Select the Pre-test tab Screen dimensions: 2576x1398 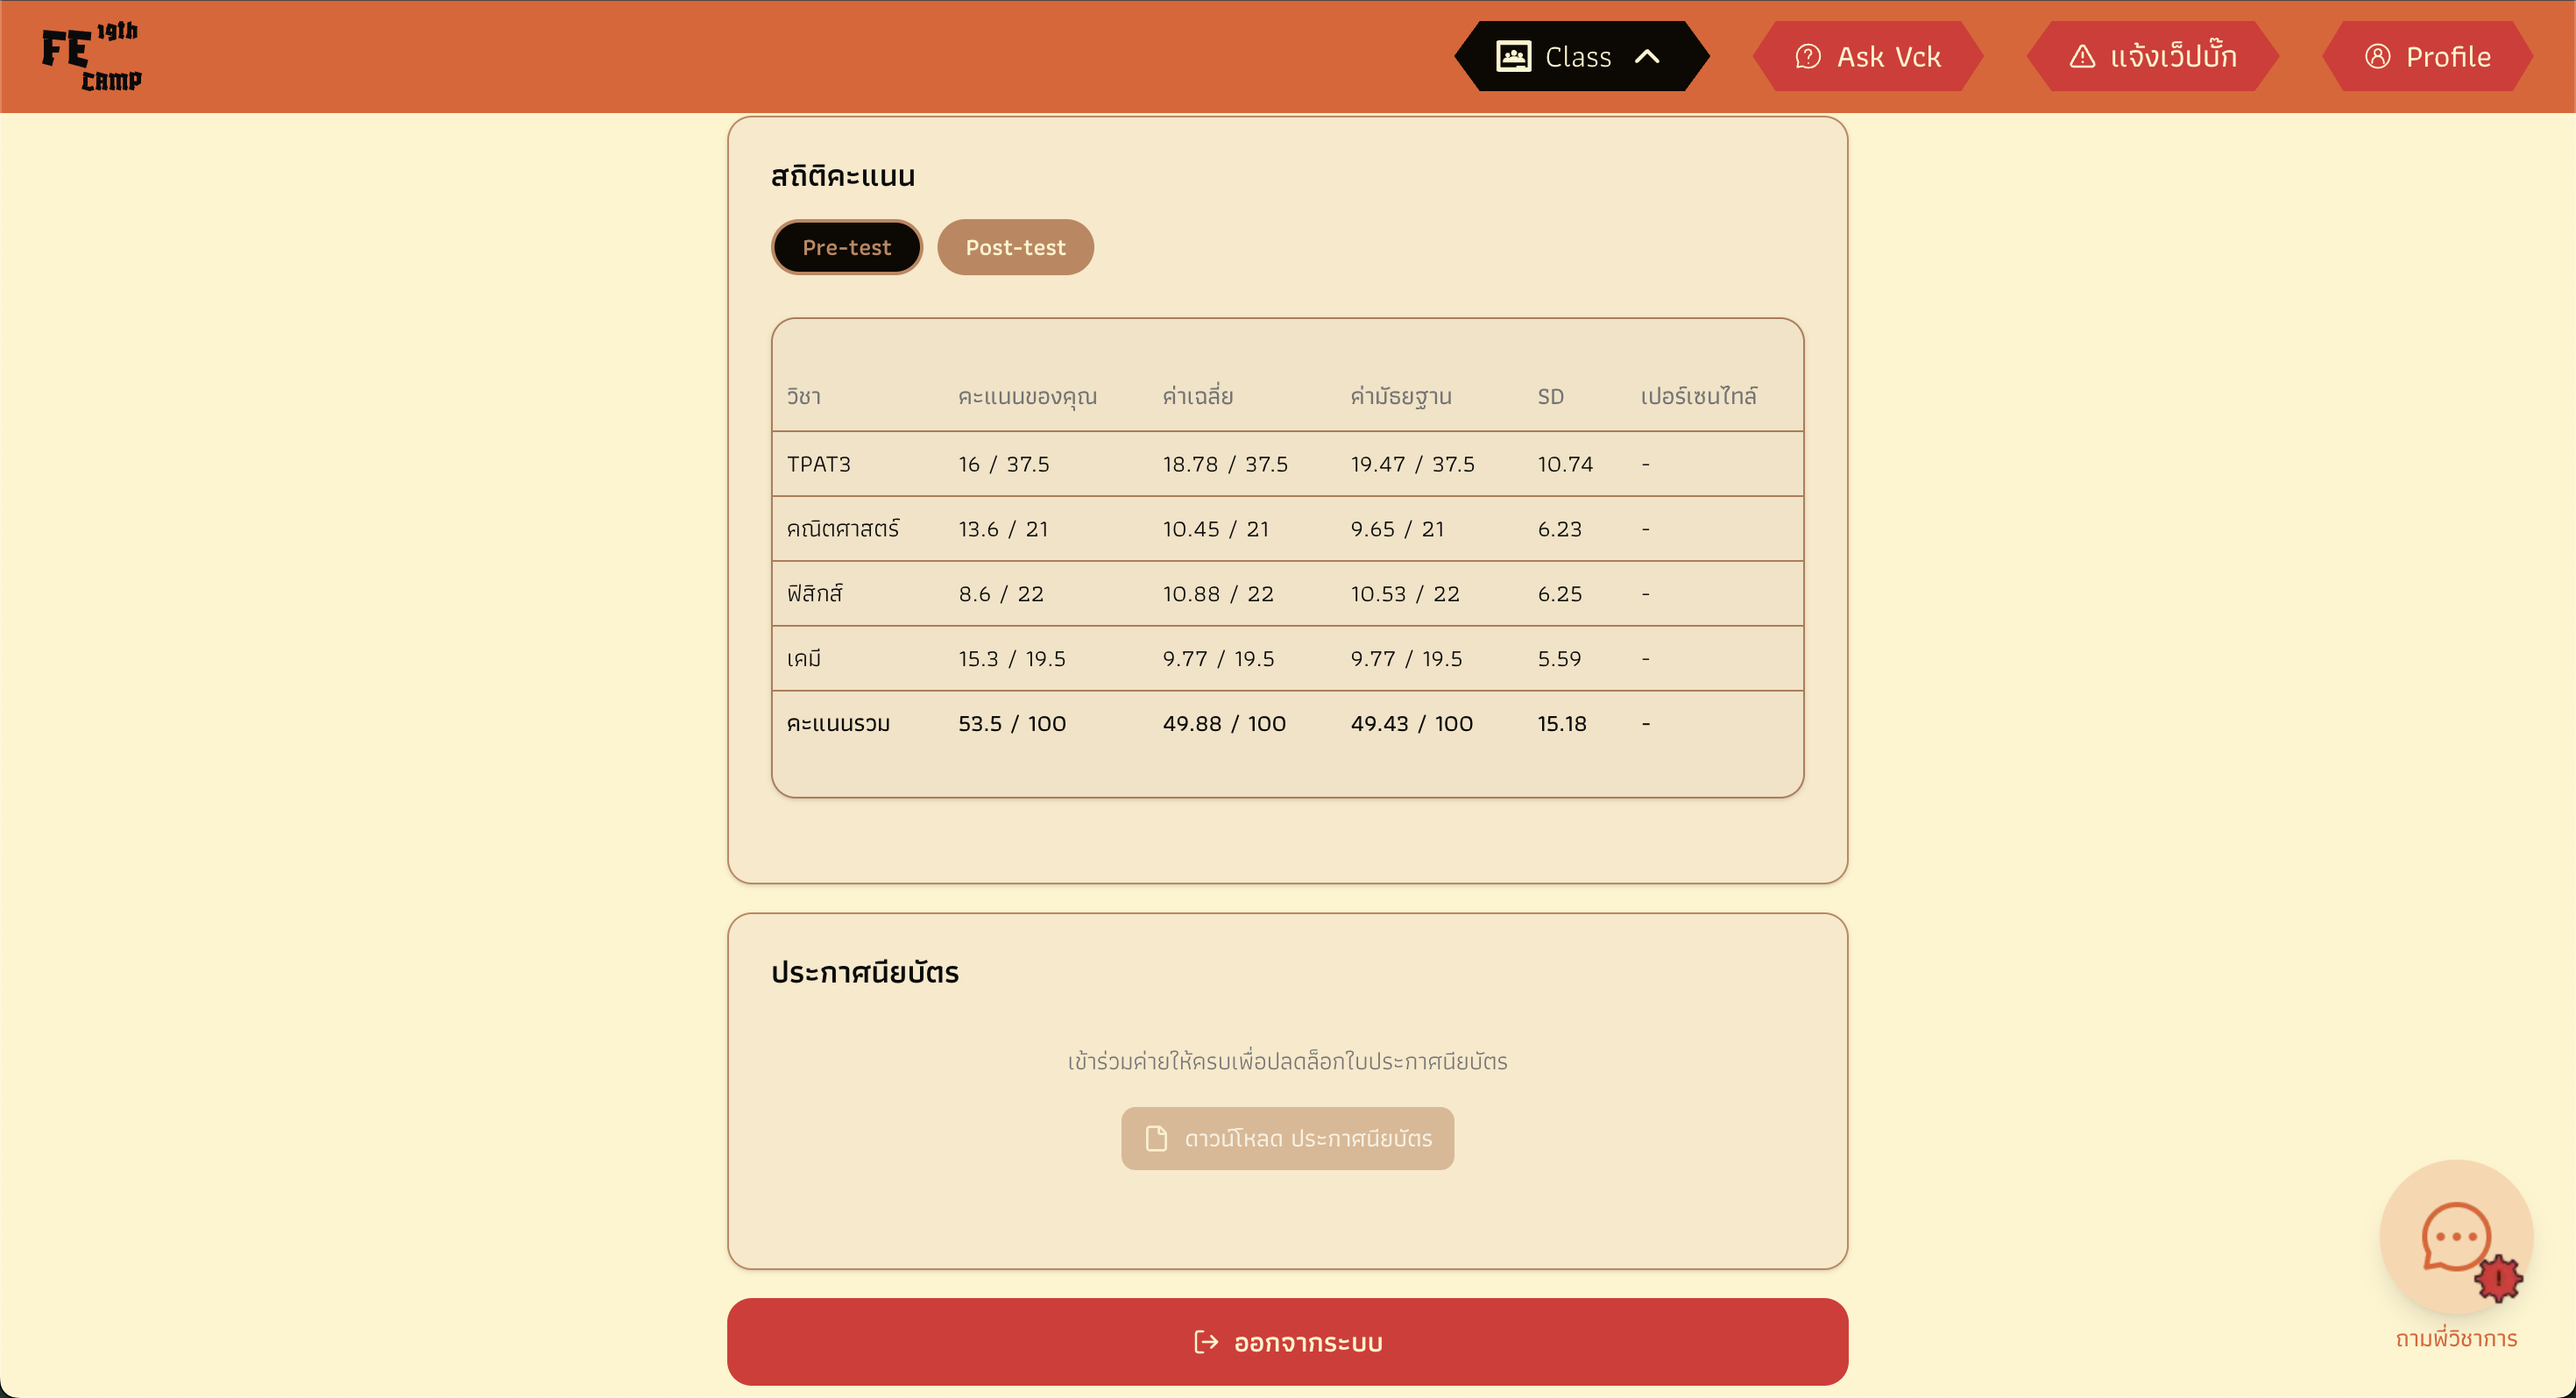pos(847,247)
